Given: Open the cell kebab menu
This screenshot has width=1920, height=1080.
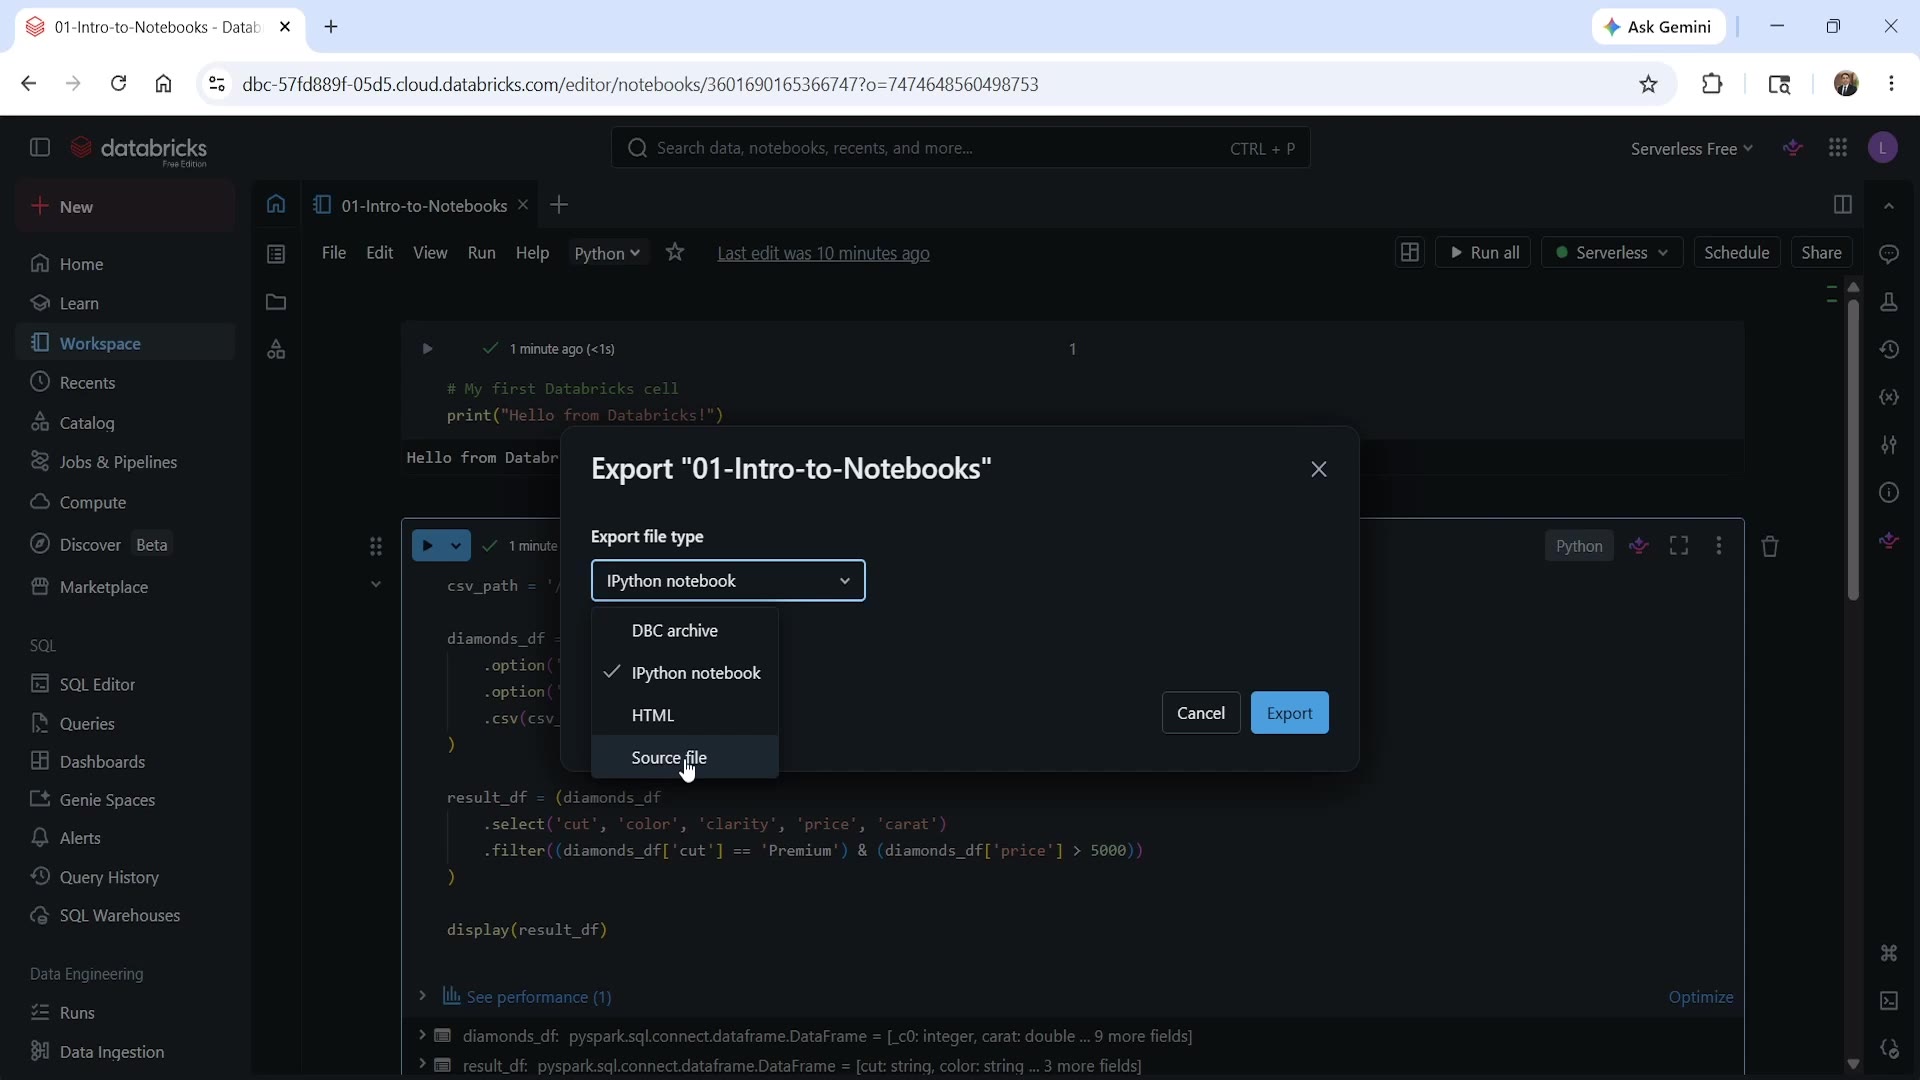Looking at the screenshot, I should pyautogui.click(x=1719, y=546).
